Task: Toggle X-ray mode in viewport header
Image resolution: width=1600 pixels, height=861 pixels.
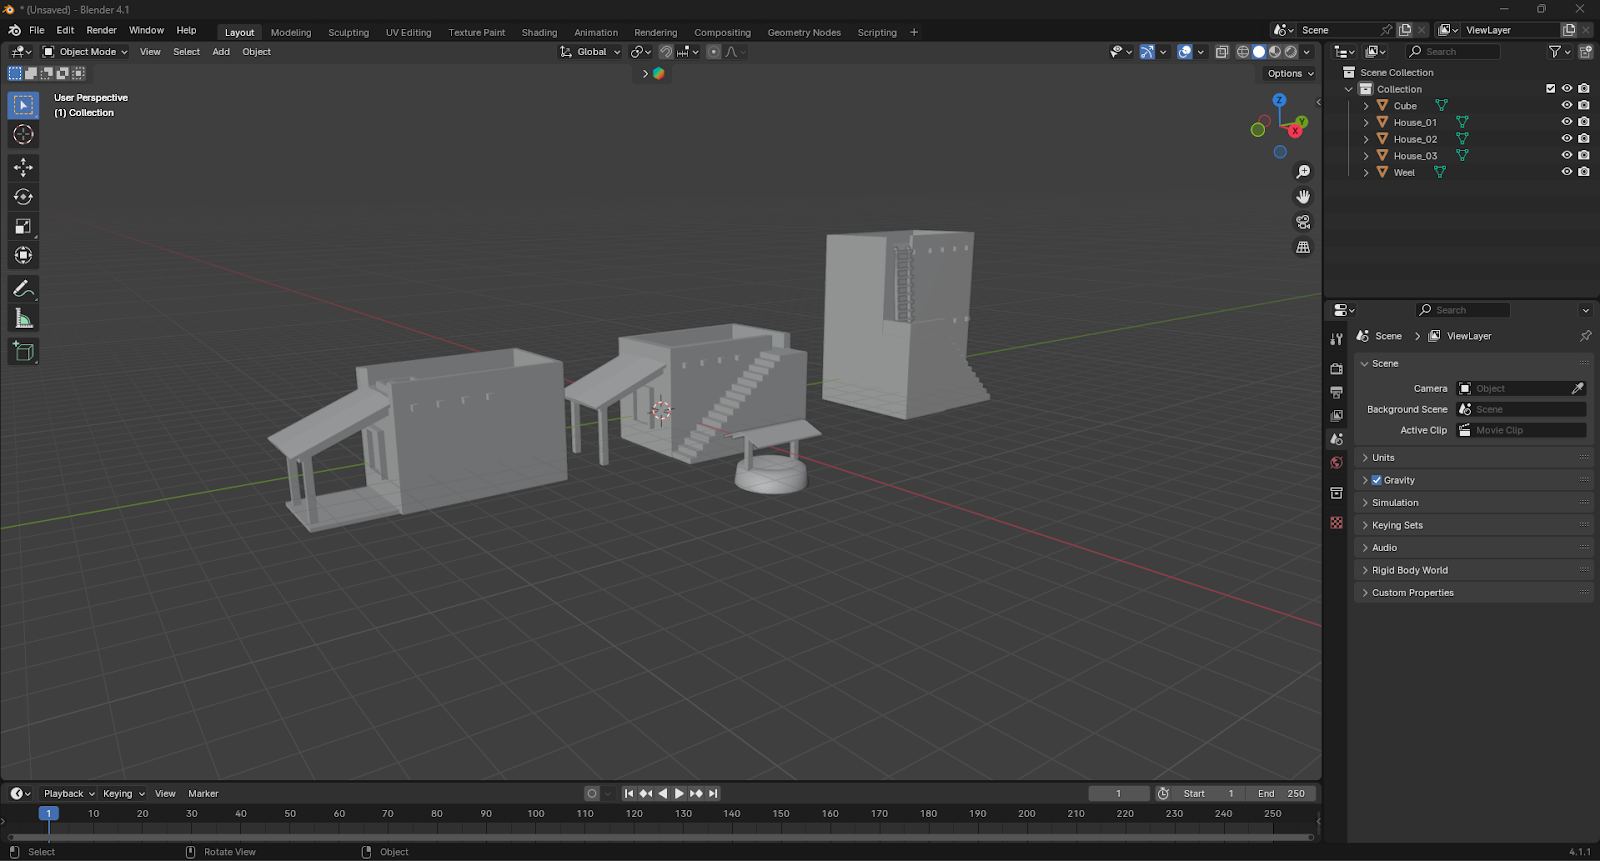Action: 1222,52
